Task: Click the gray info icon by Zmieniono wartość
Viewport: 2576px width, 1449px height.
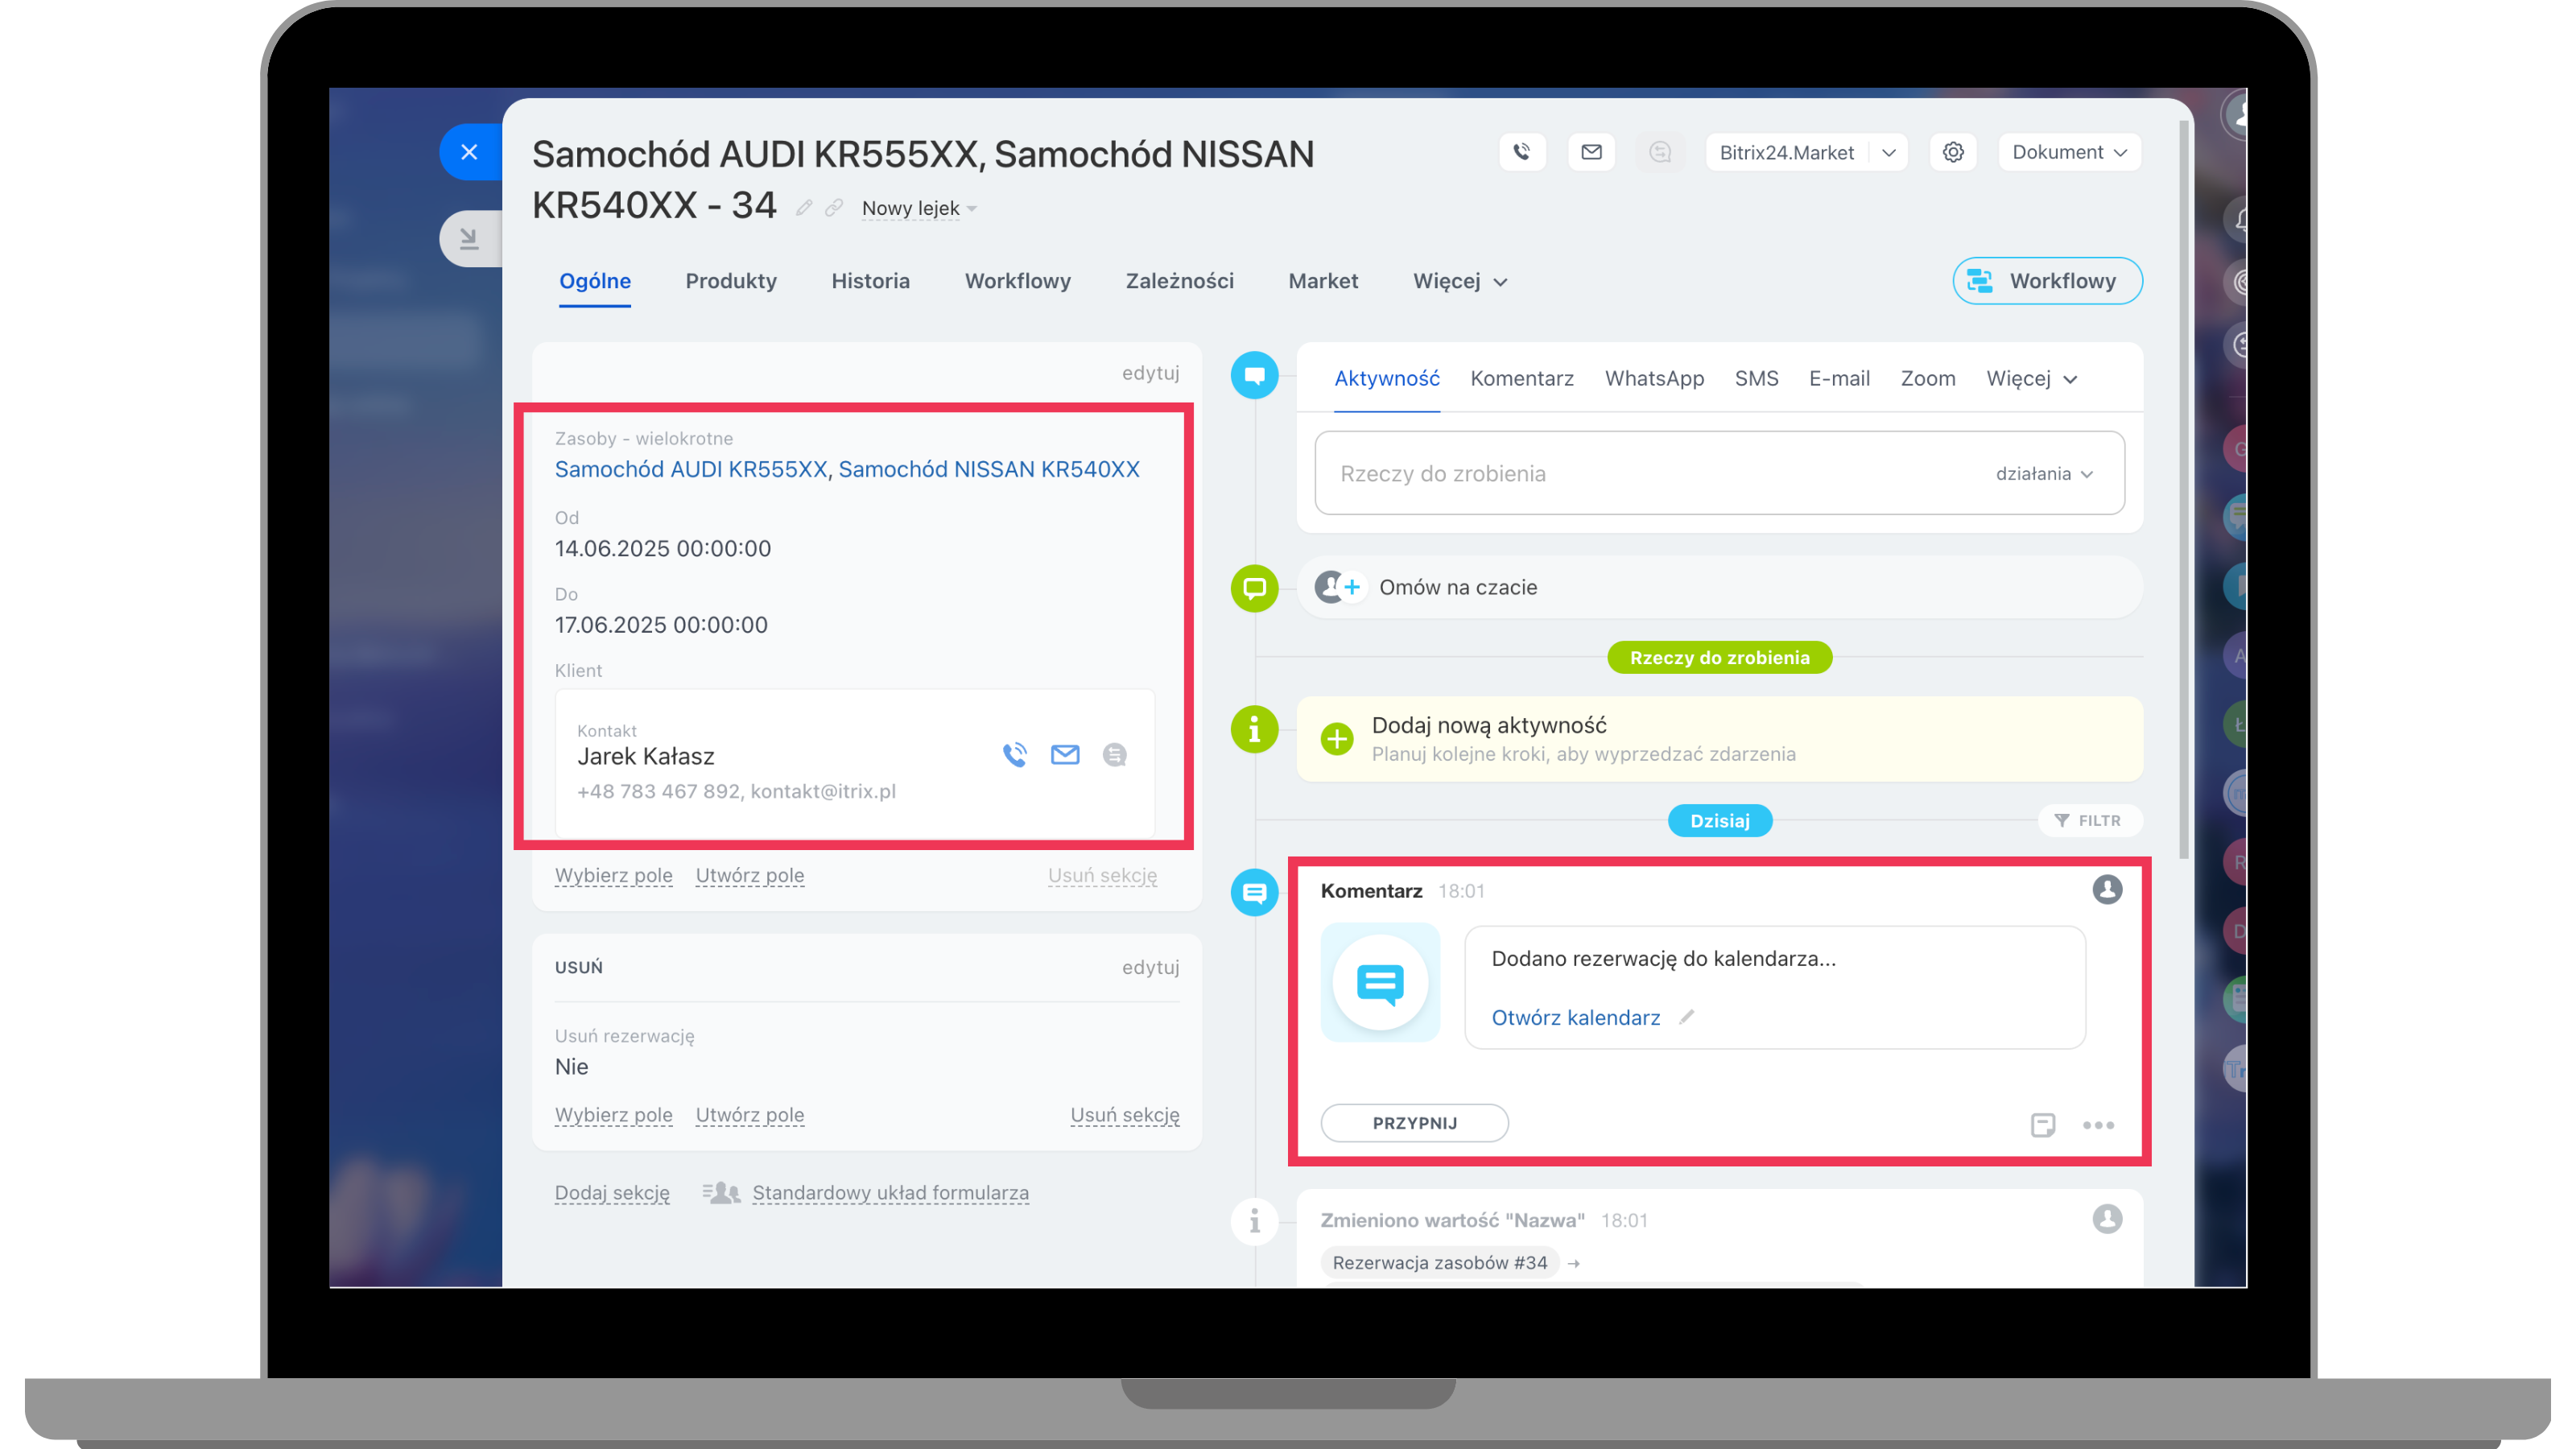Action: pyautogui.click(x=1254, y=1221)
